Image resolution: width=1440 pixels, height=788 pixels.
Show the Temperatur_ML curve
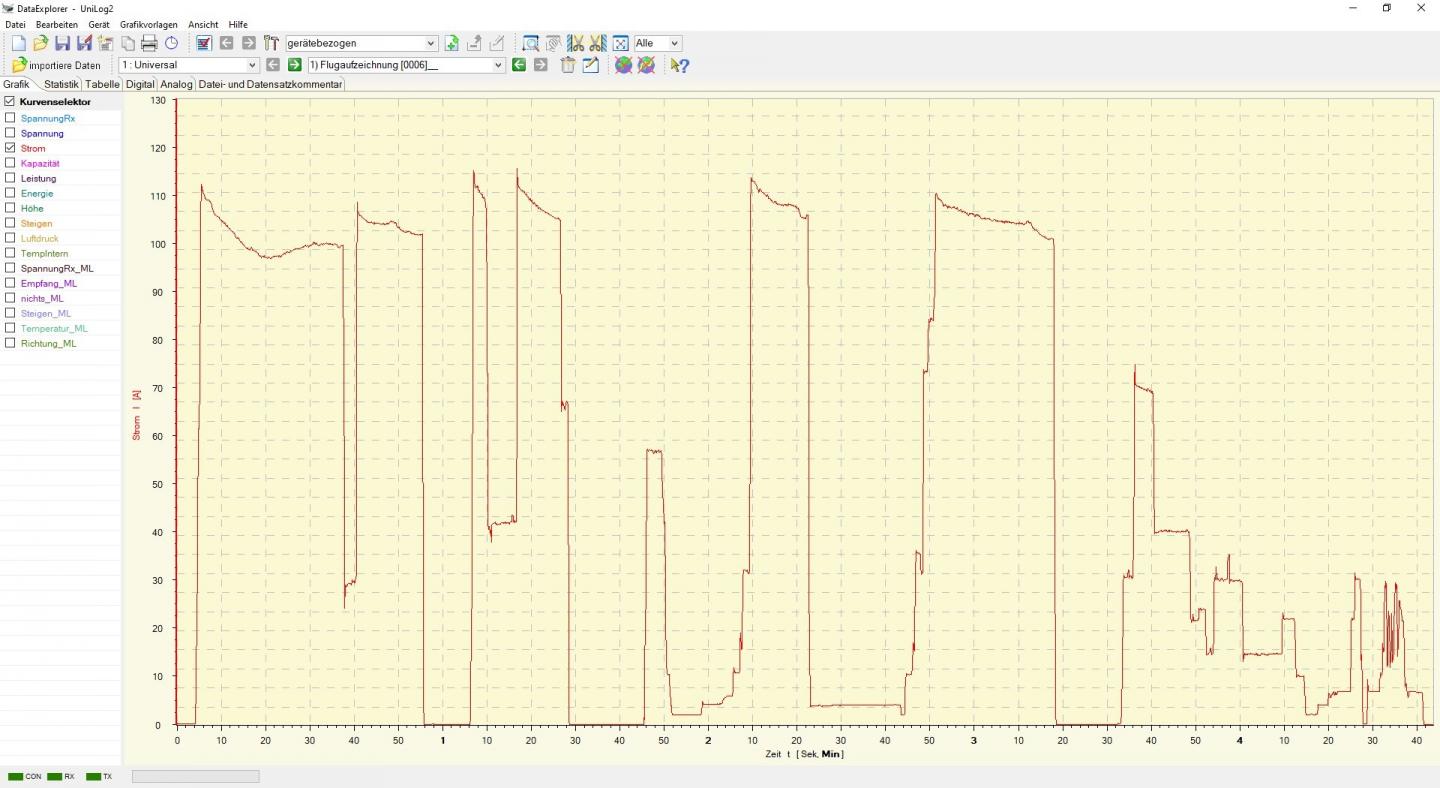pos(10,328)
